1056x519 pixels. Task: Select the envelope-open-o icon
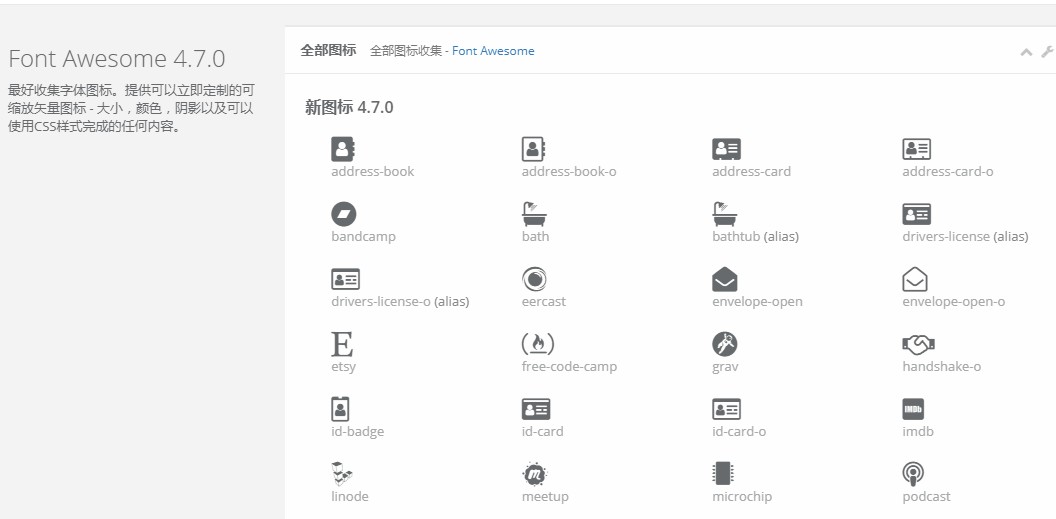click(x=915, y=279)
